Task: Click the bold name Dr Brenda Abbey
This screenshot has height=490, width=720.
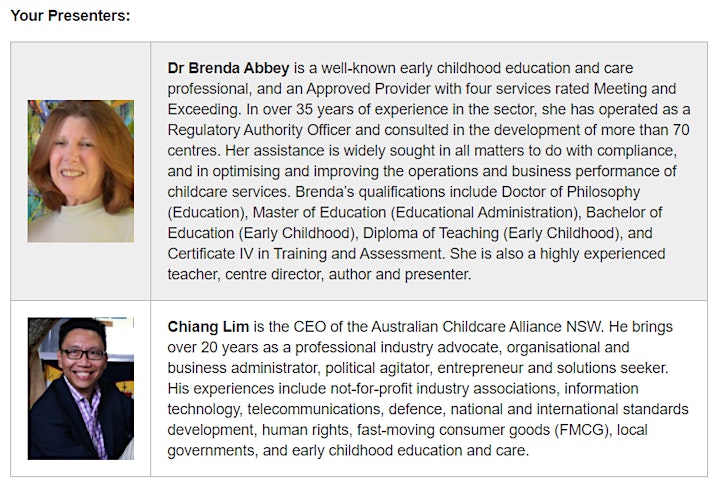Action: click(228, 68)
